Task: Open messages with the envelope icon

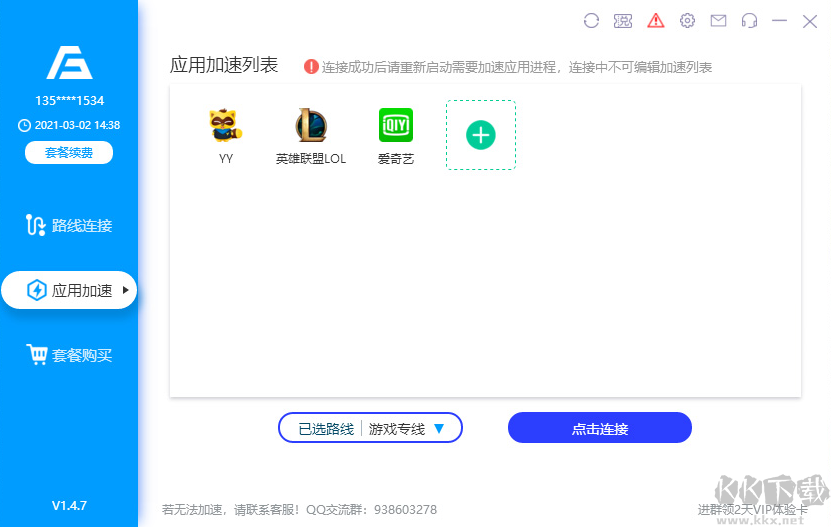Action: click(x=718, y=20)
